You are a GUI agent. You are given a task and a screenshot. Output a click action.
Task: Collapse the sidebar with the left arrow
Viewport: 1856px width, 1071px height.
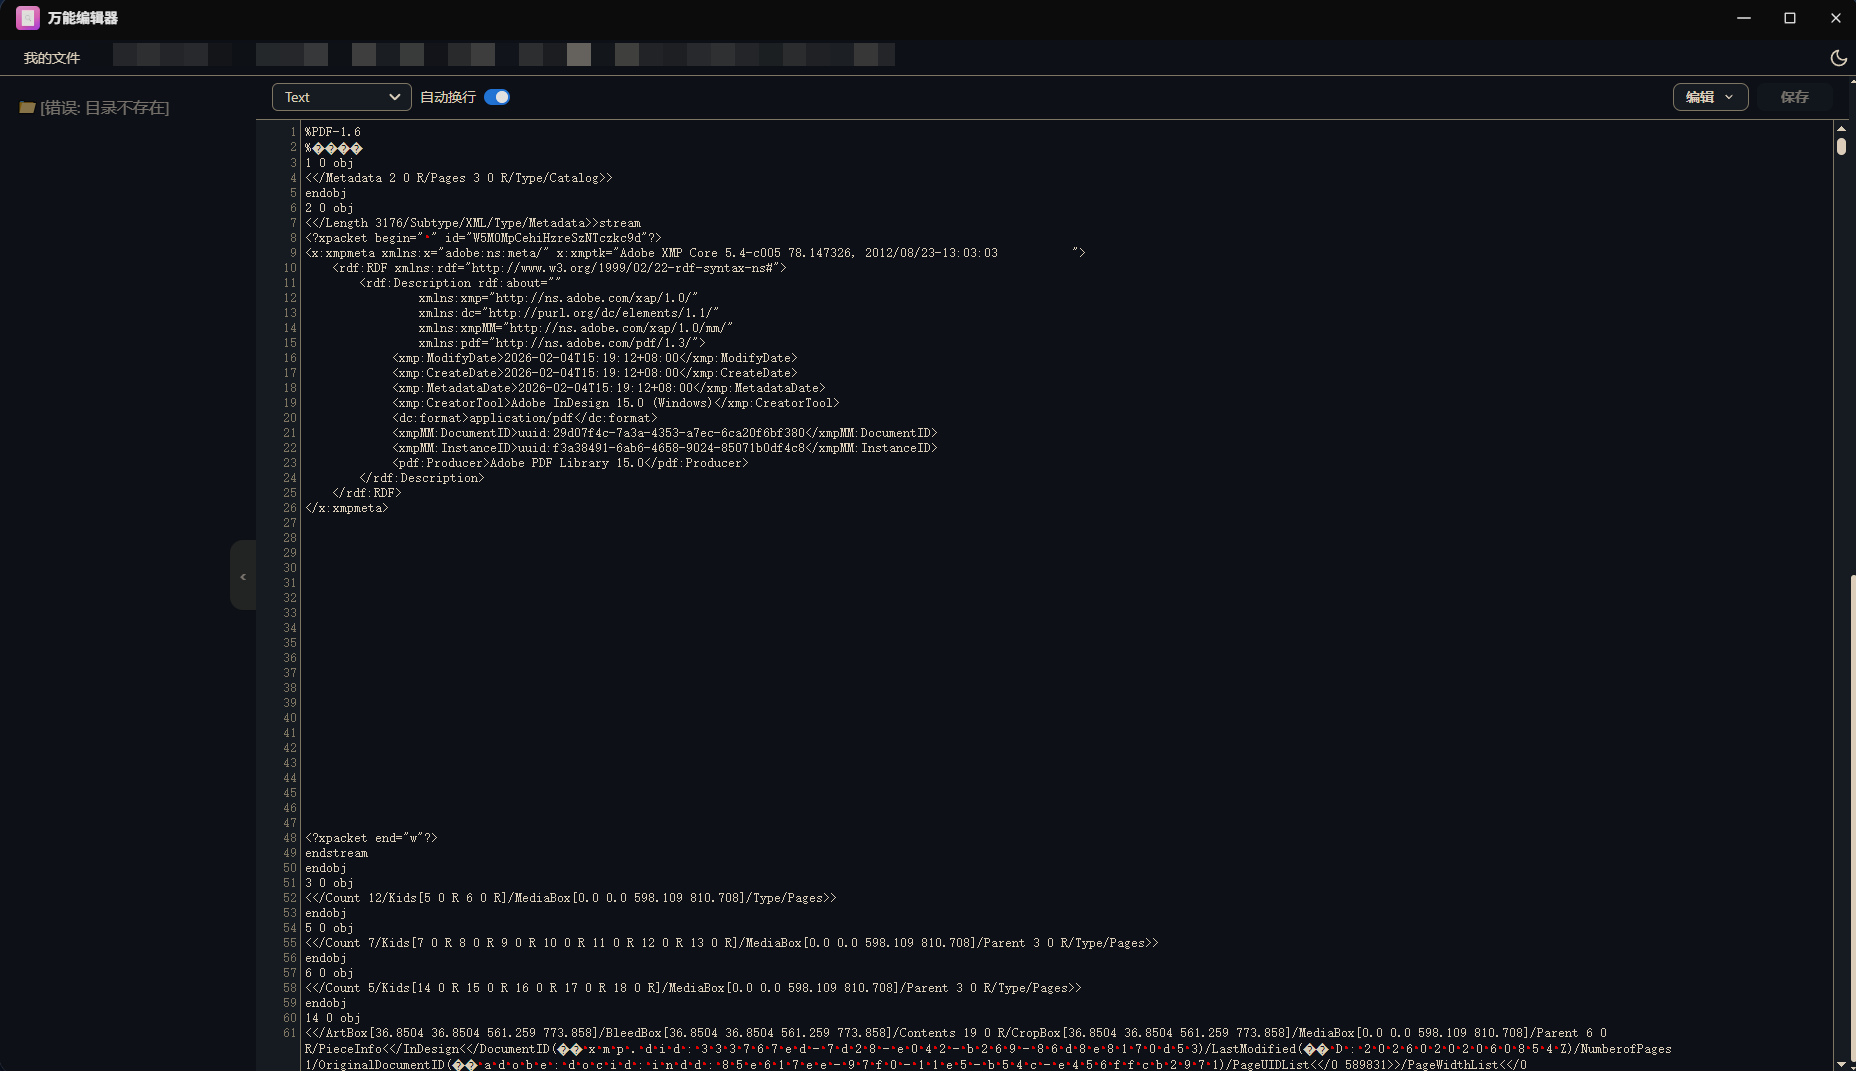coord(243,576)
